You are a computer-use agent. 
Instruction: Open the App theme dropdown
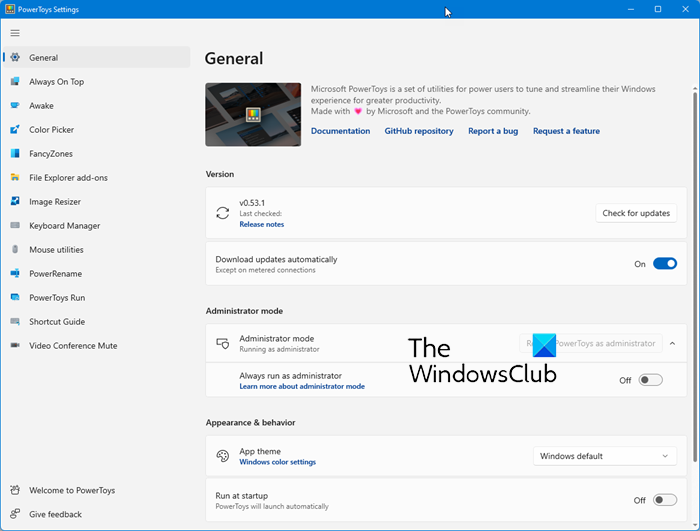tap(604, 456)
